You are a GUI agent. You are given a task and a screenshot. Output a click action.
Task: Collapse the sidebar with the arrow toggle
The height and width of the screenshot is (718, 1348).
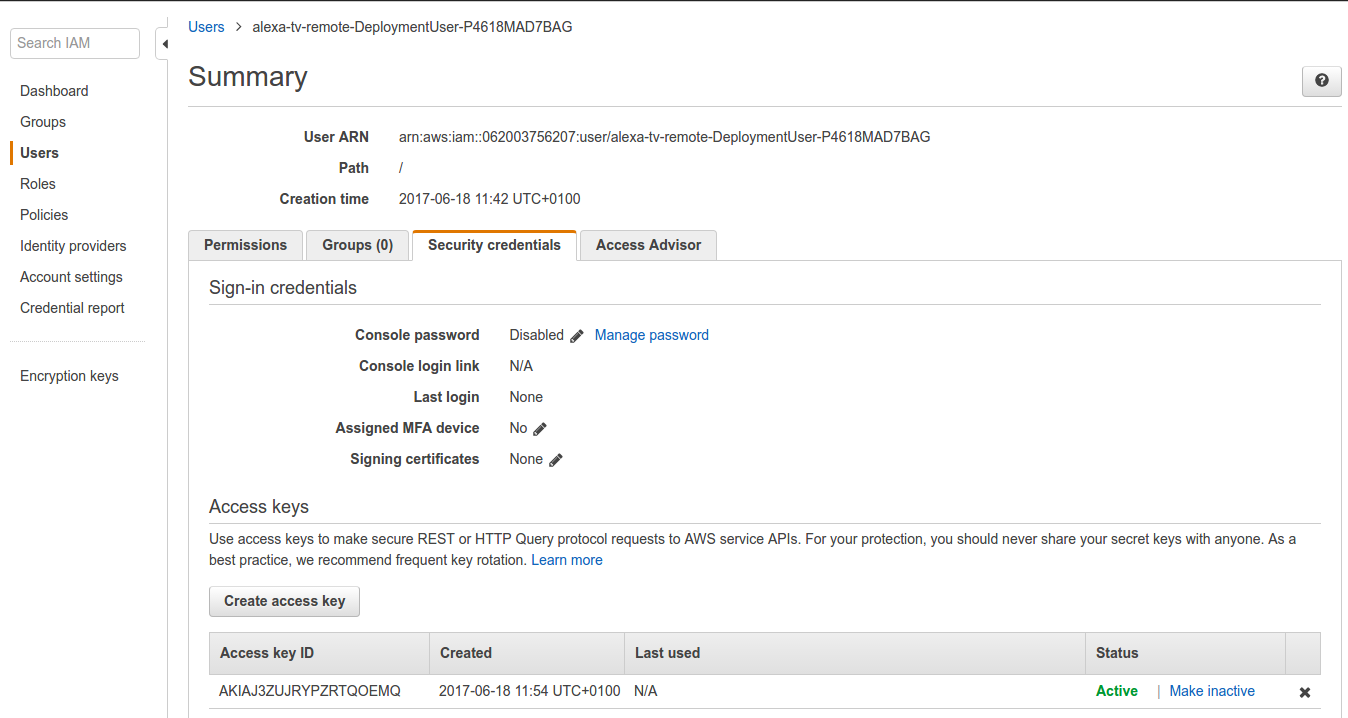click(x=163, y=44)
